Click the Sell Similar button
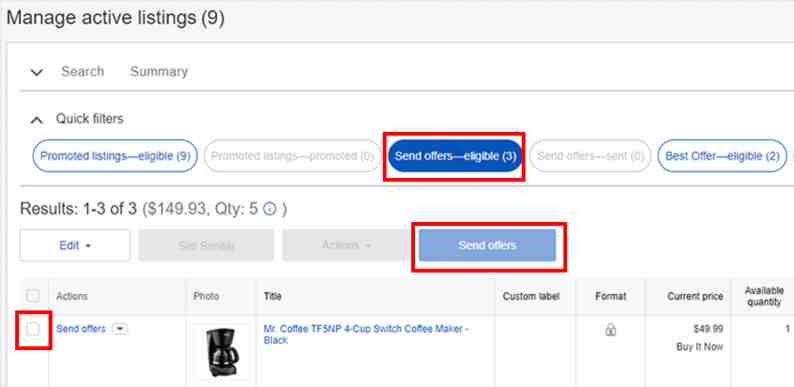 [206, 246]
